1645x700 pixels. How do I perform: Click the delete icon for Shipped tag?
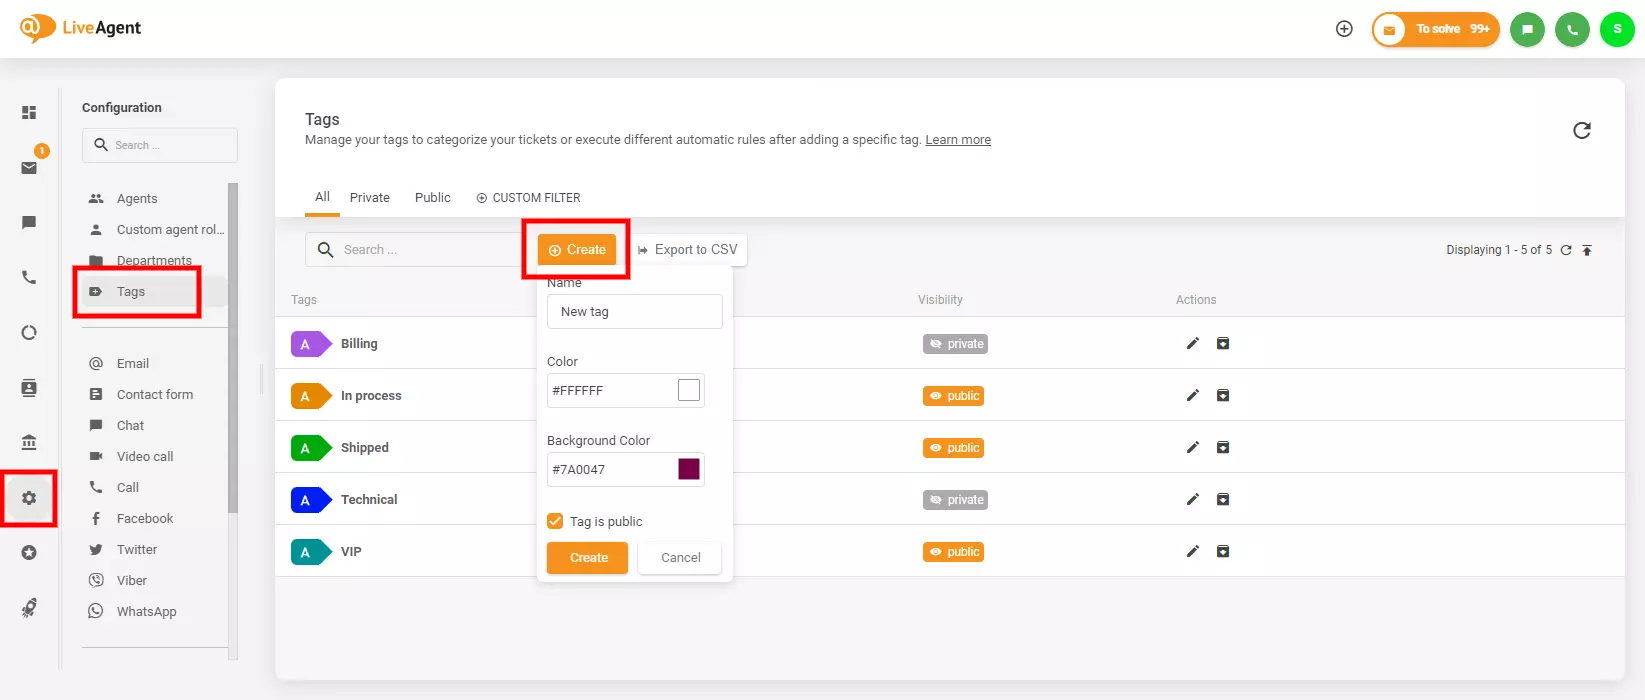tap(1222, 448)
